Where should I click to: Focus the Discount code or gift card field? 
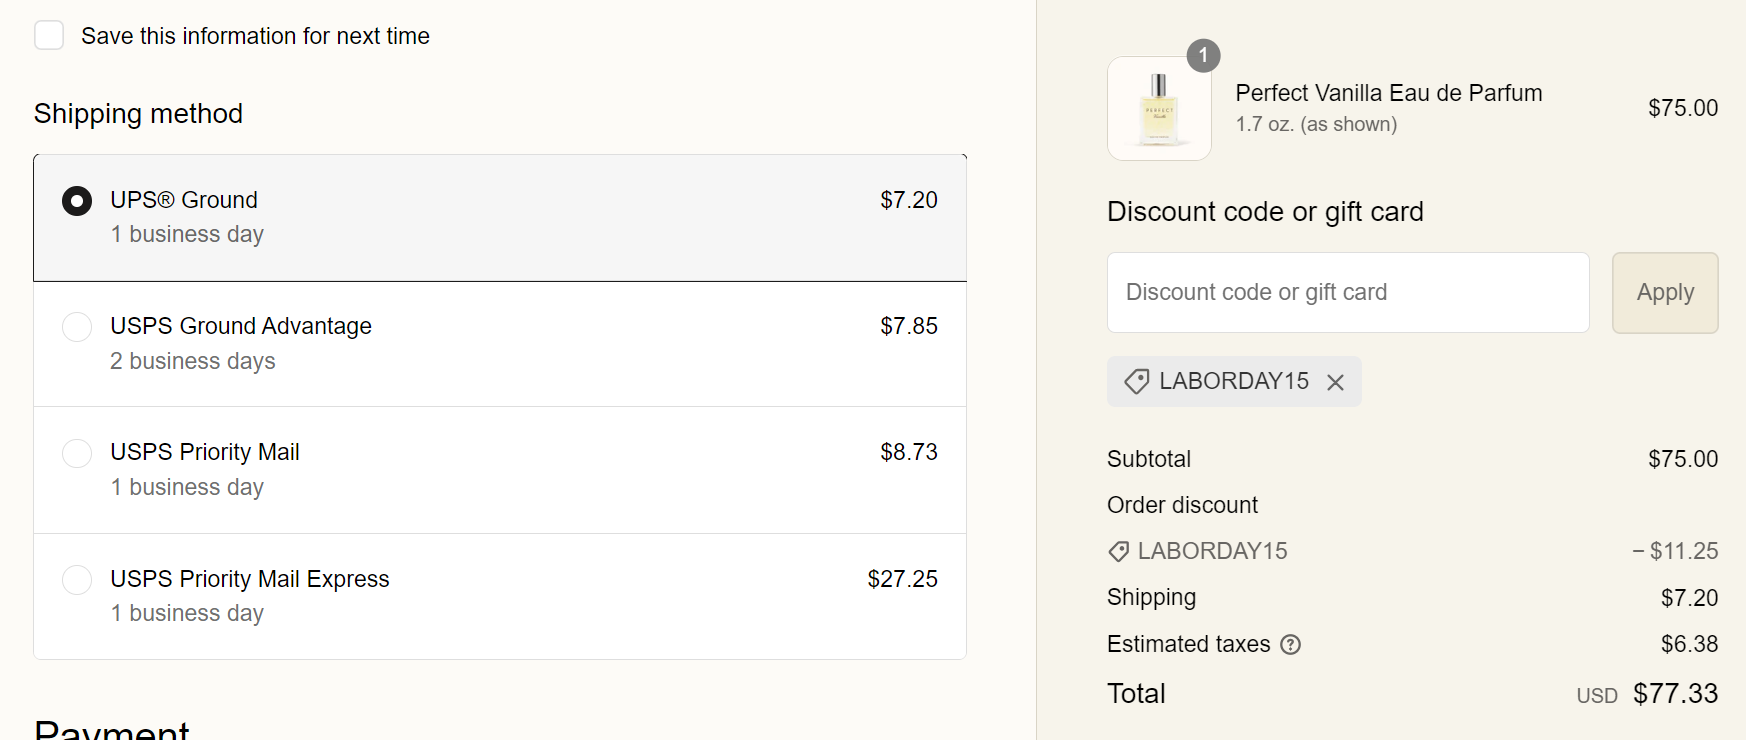1347,292
